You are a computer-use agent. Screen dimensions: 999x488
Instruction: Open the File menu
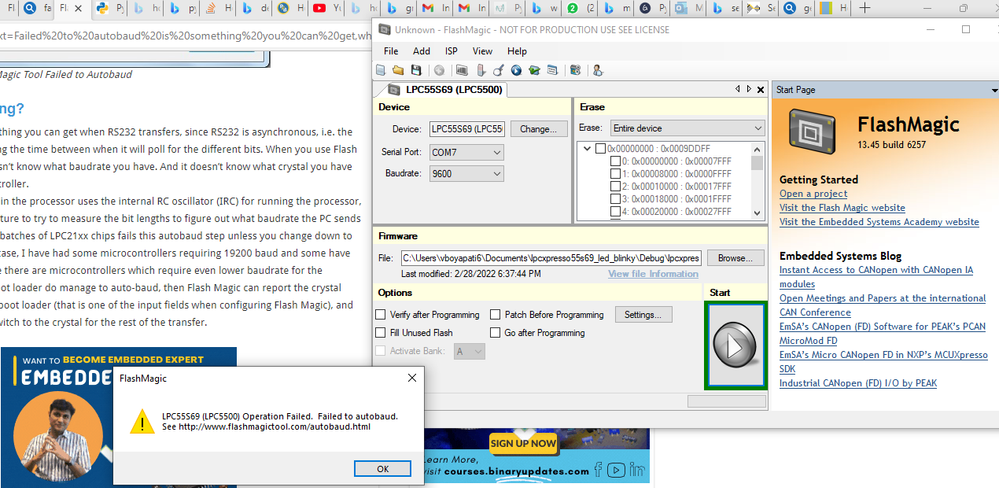point(391,51)
